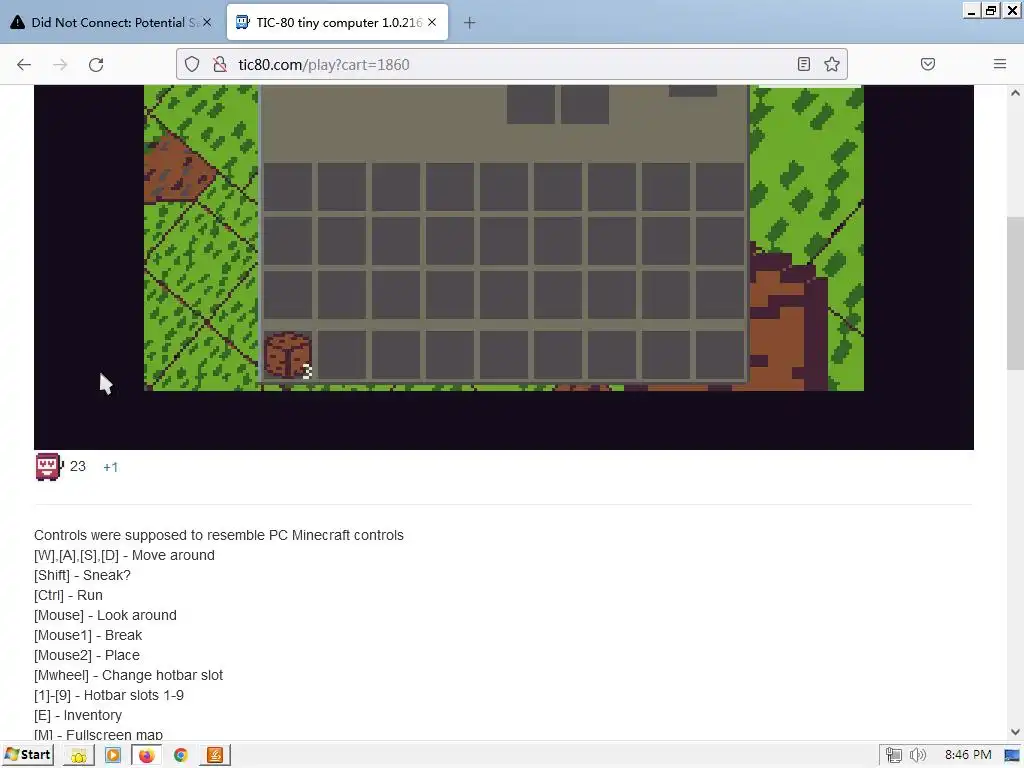Open the cart author avatar icon

48,467
